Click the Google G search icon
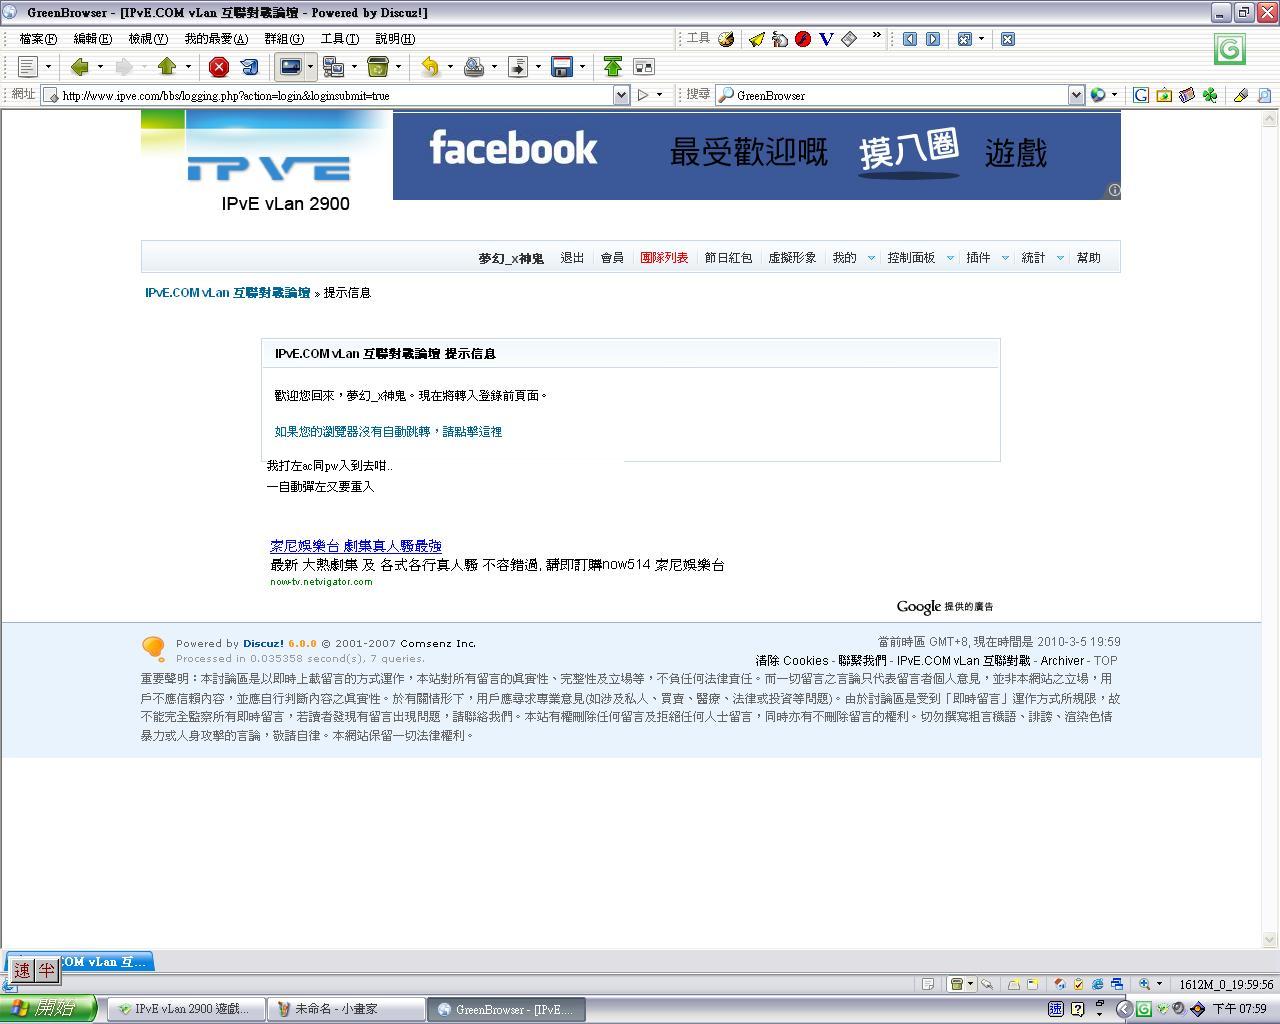 pos(1141,95)
